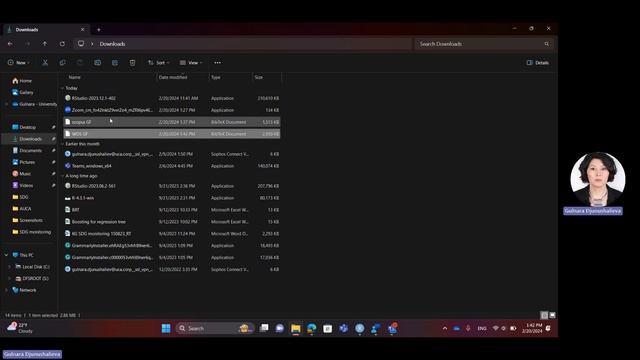Select the Teams_windows_x64 file
640x360 pixels.
171,166
